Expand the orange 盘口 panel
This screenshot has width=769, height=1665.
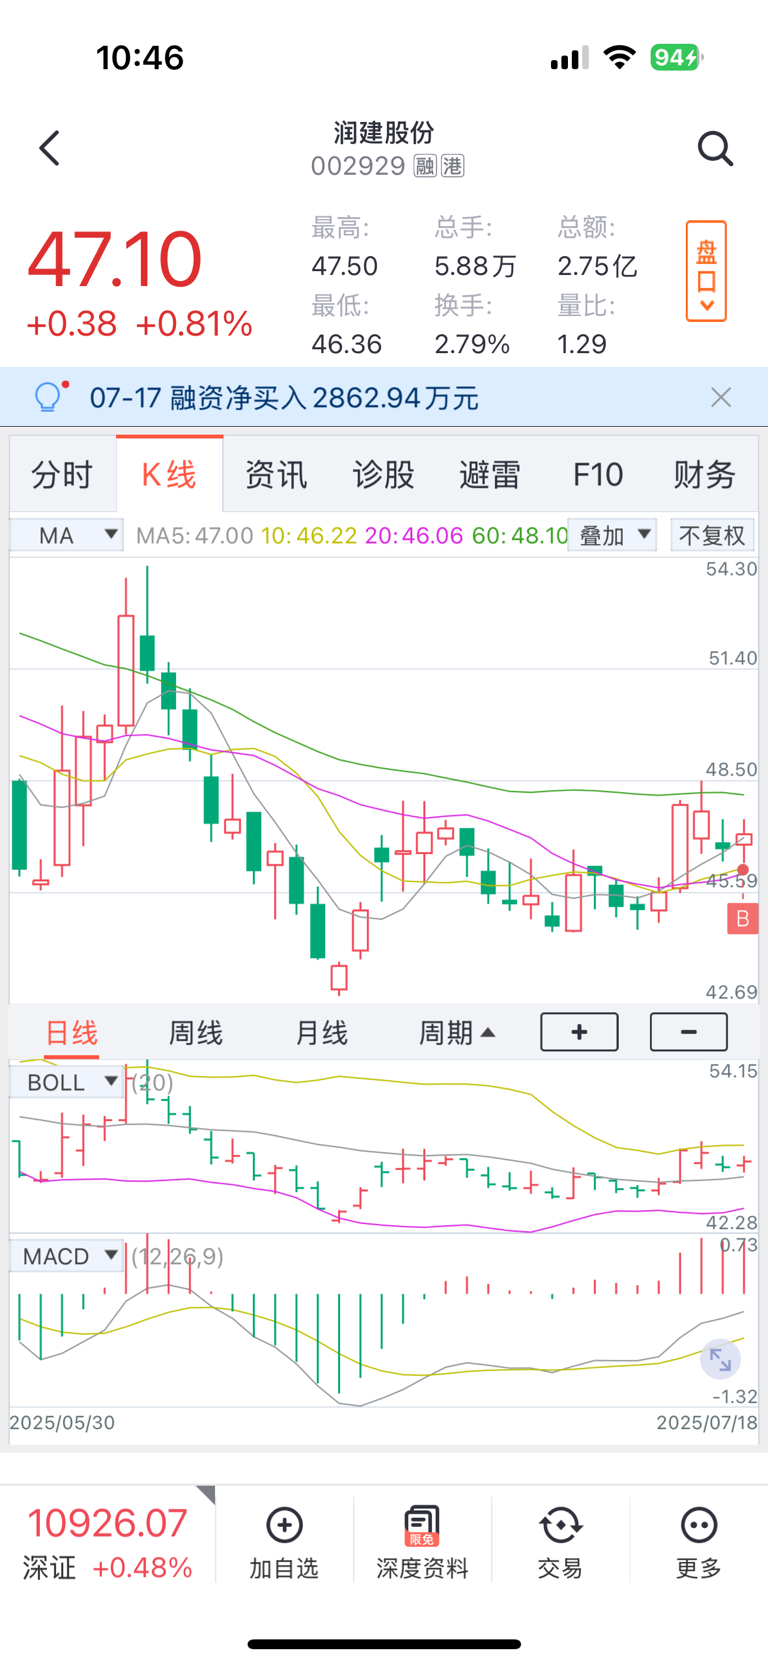[x=706, y=272]
